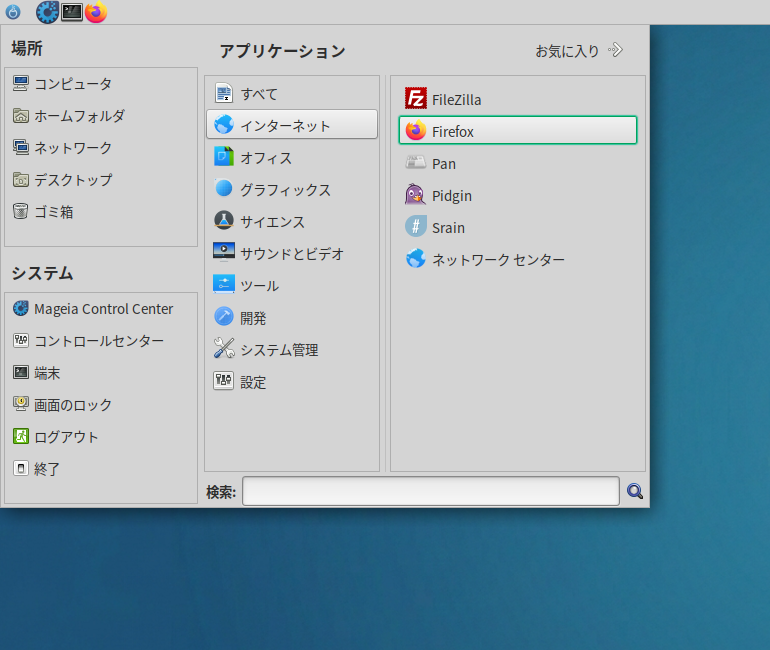Launch Firefox from top panel icon
The width and height of the screenshot is (770, 650).
pyautogui.click(x=96, y=12)
